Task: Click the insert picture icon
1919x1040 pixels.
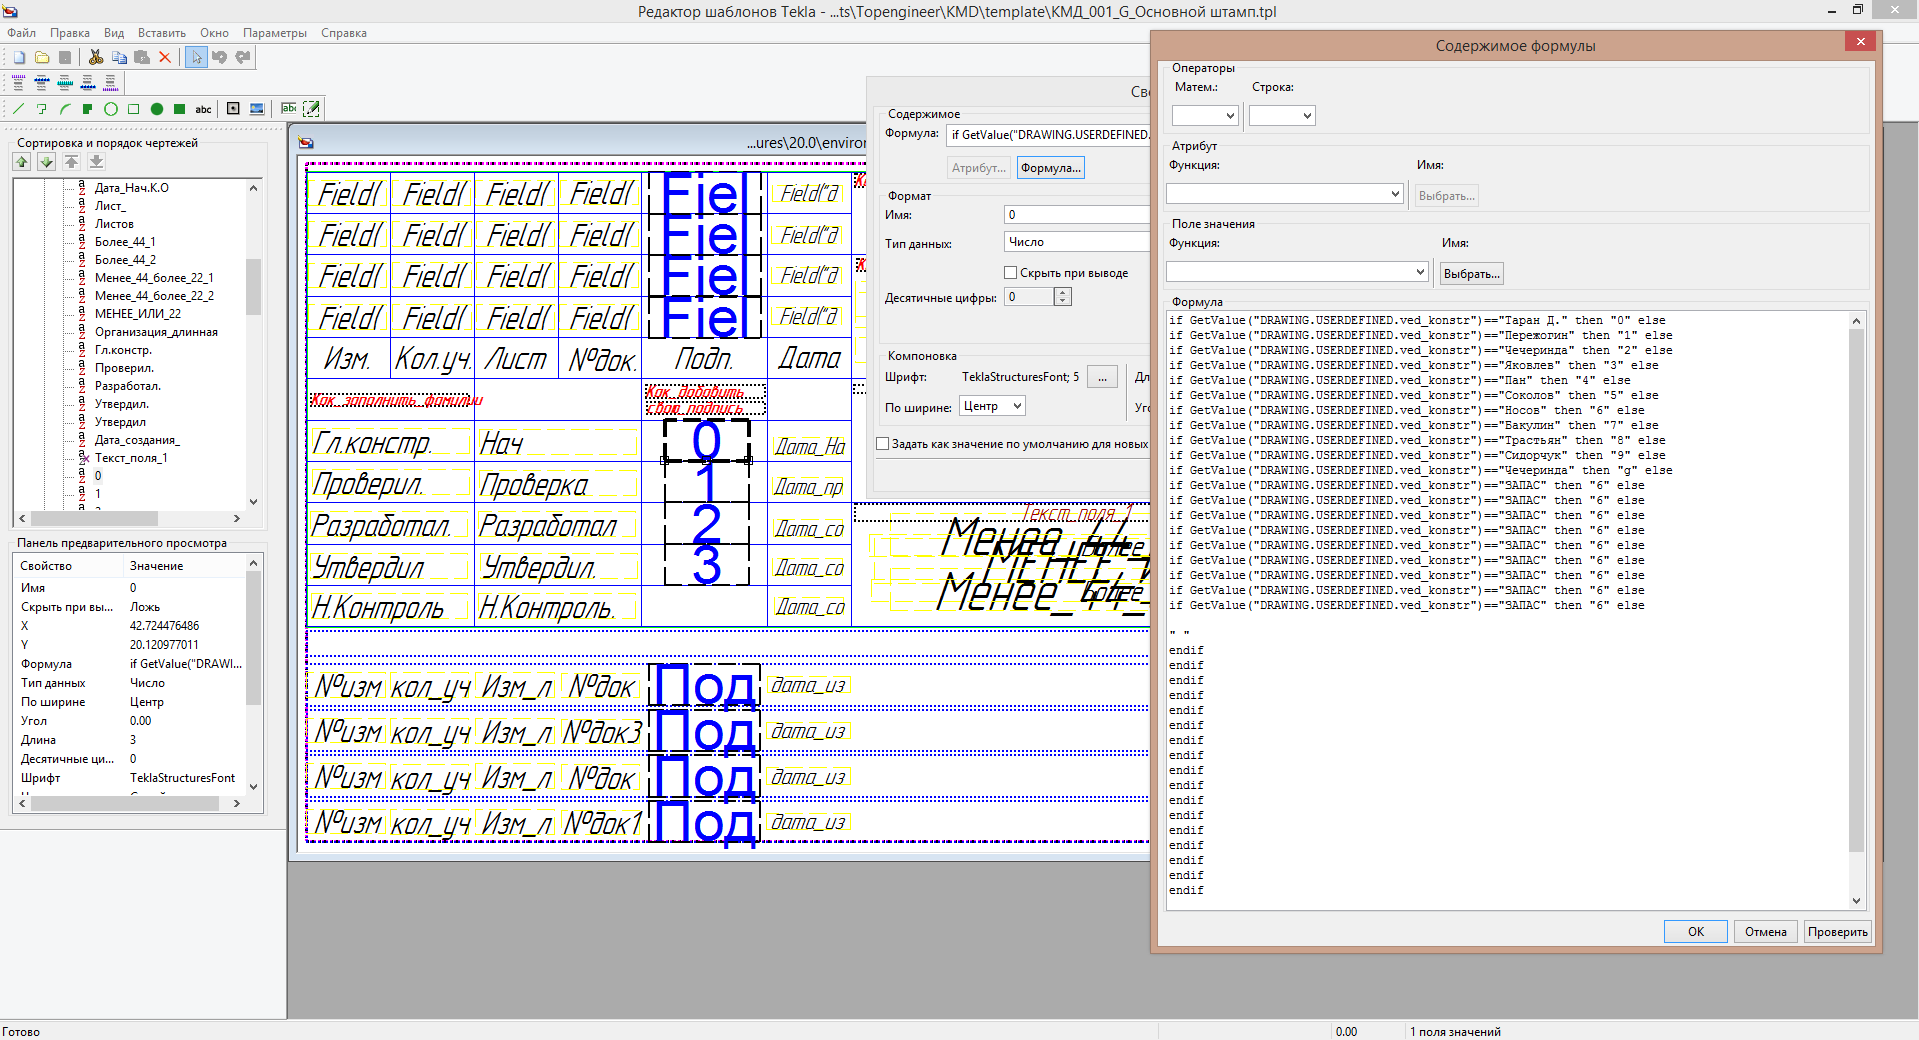Action: (x=257, y=109)
